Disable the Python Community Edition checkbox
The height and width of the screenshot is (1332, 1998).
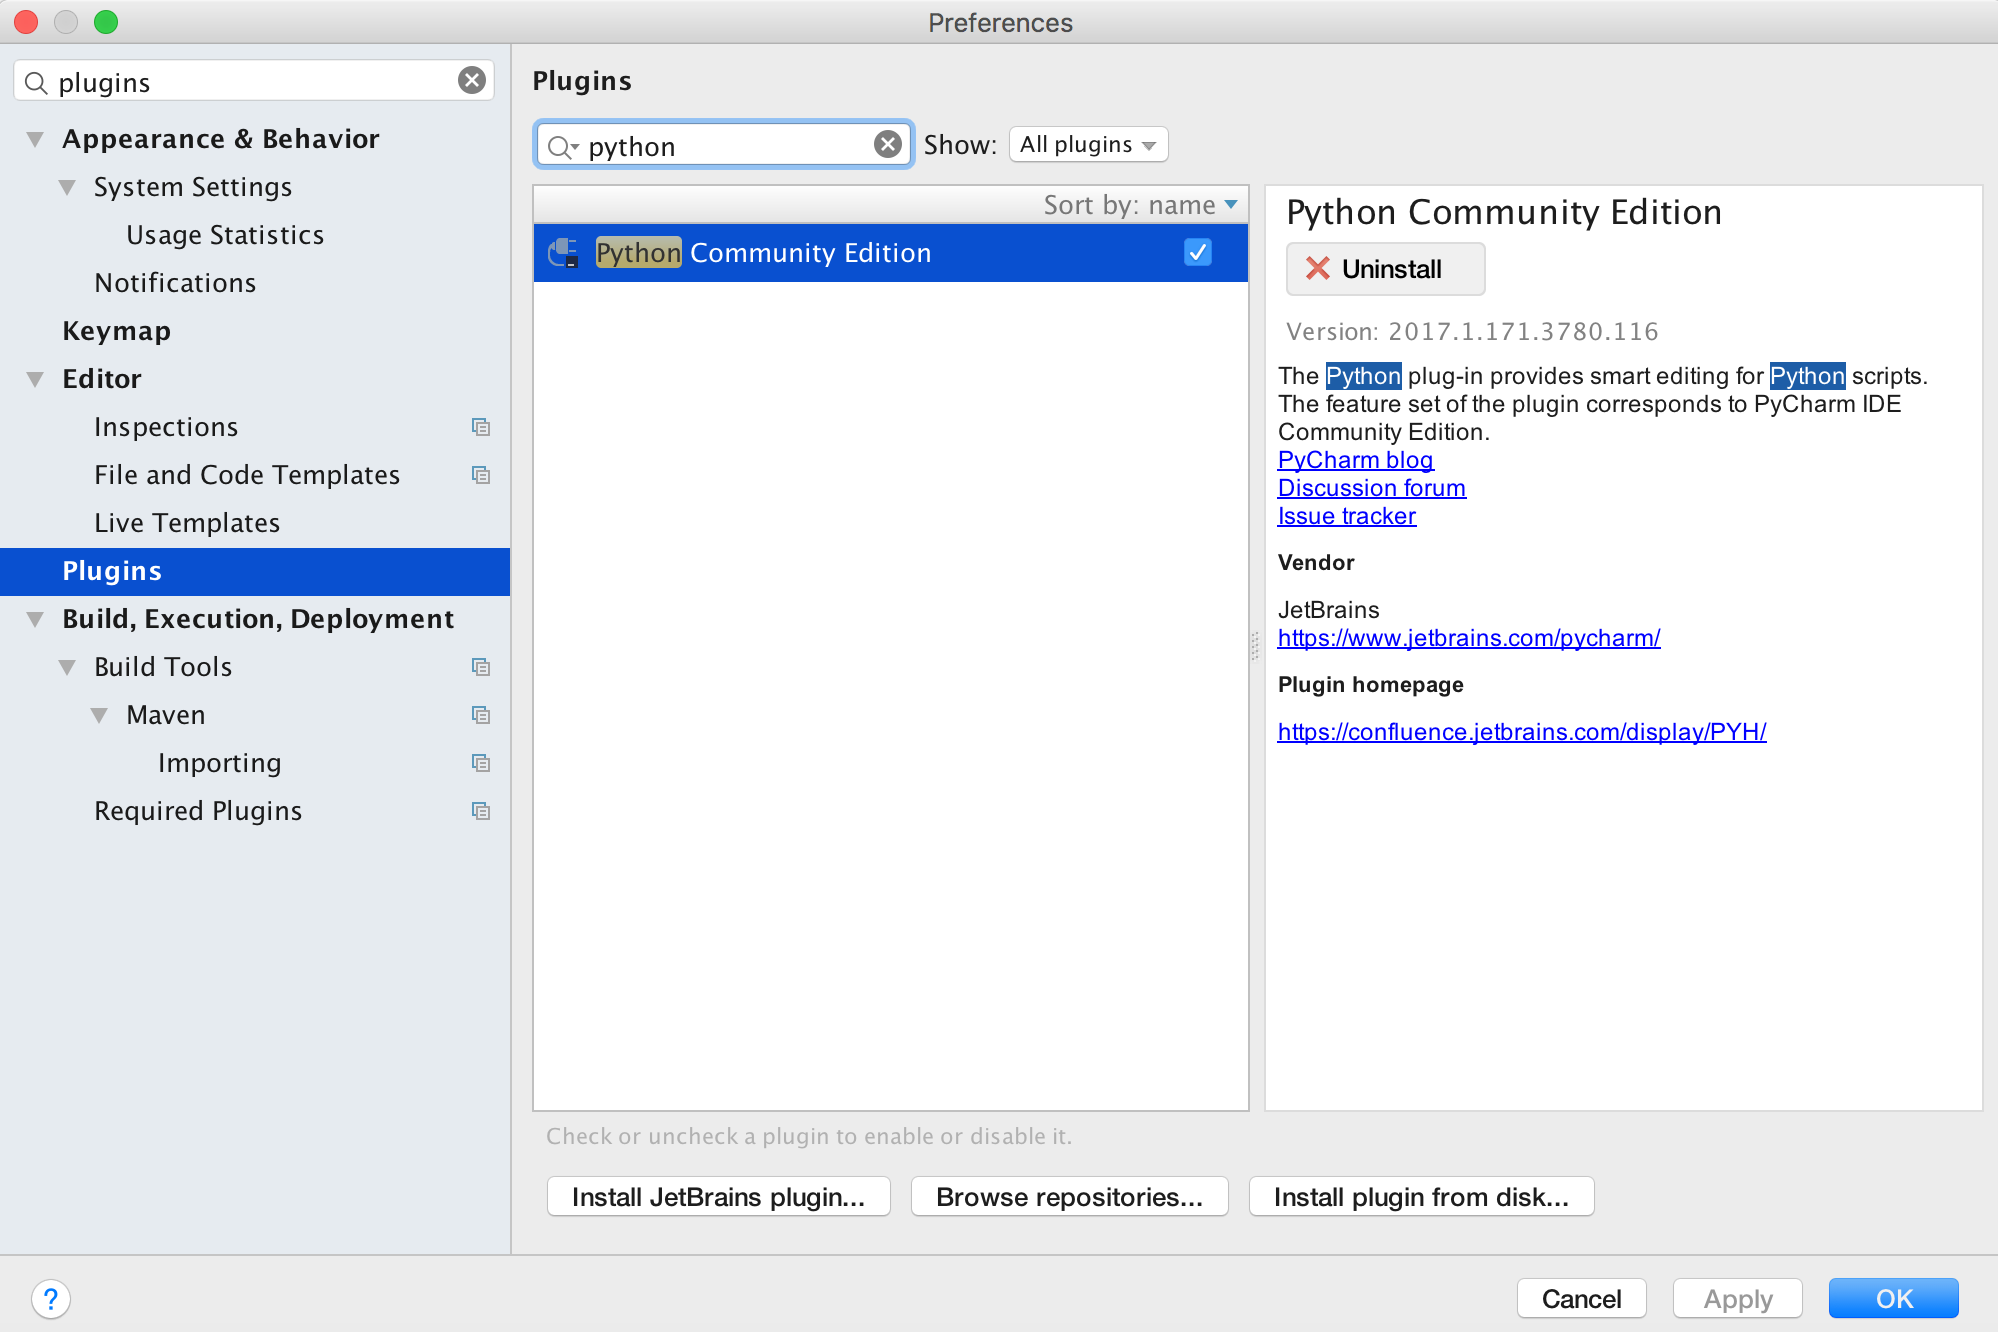[x=1197, y=252]
